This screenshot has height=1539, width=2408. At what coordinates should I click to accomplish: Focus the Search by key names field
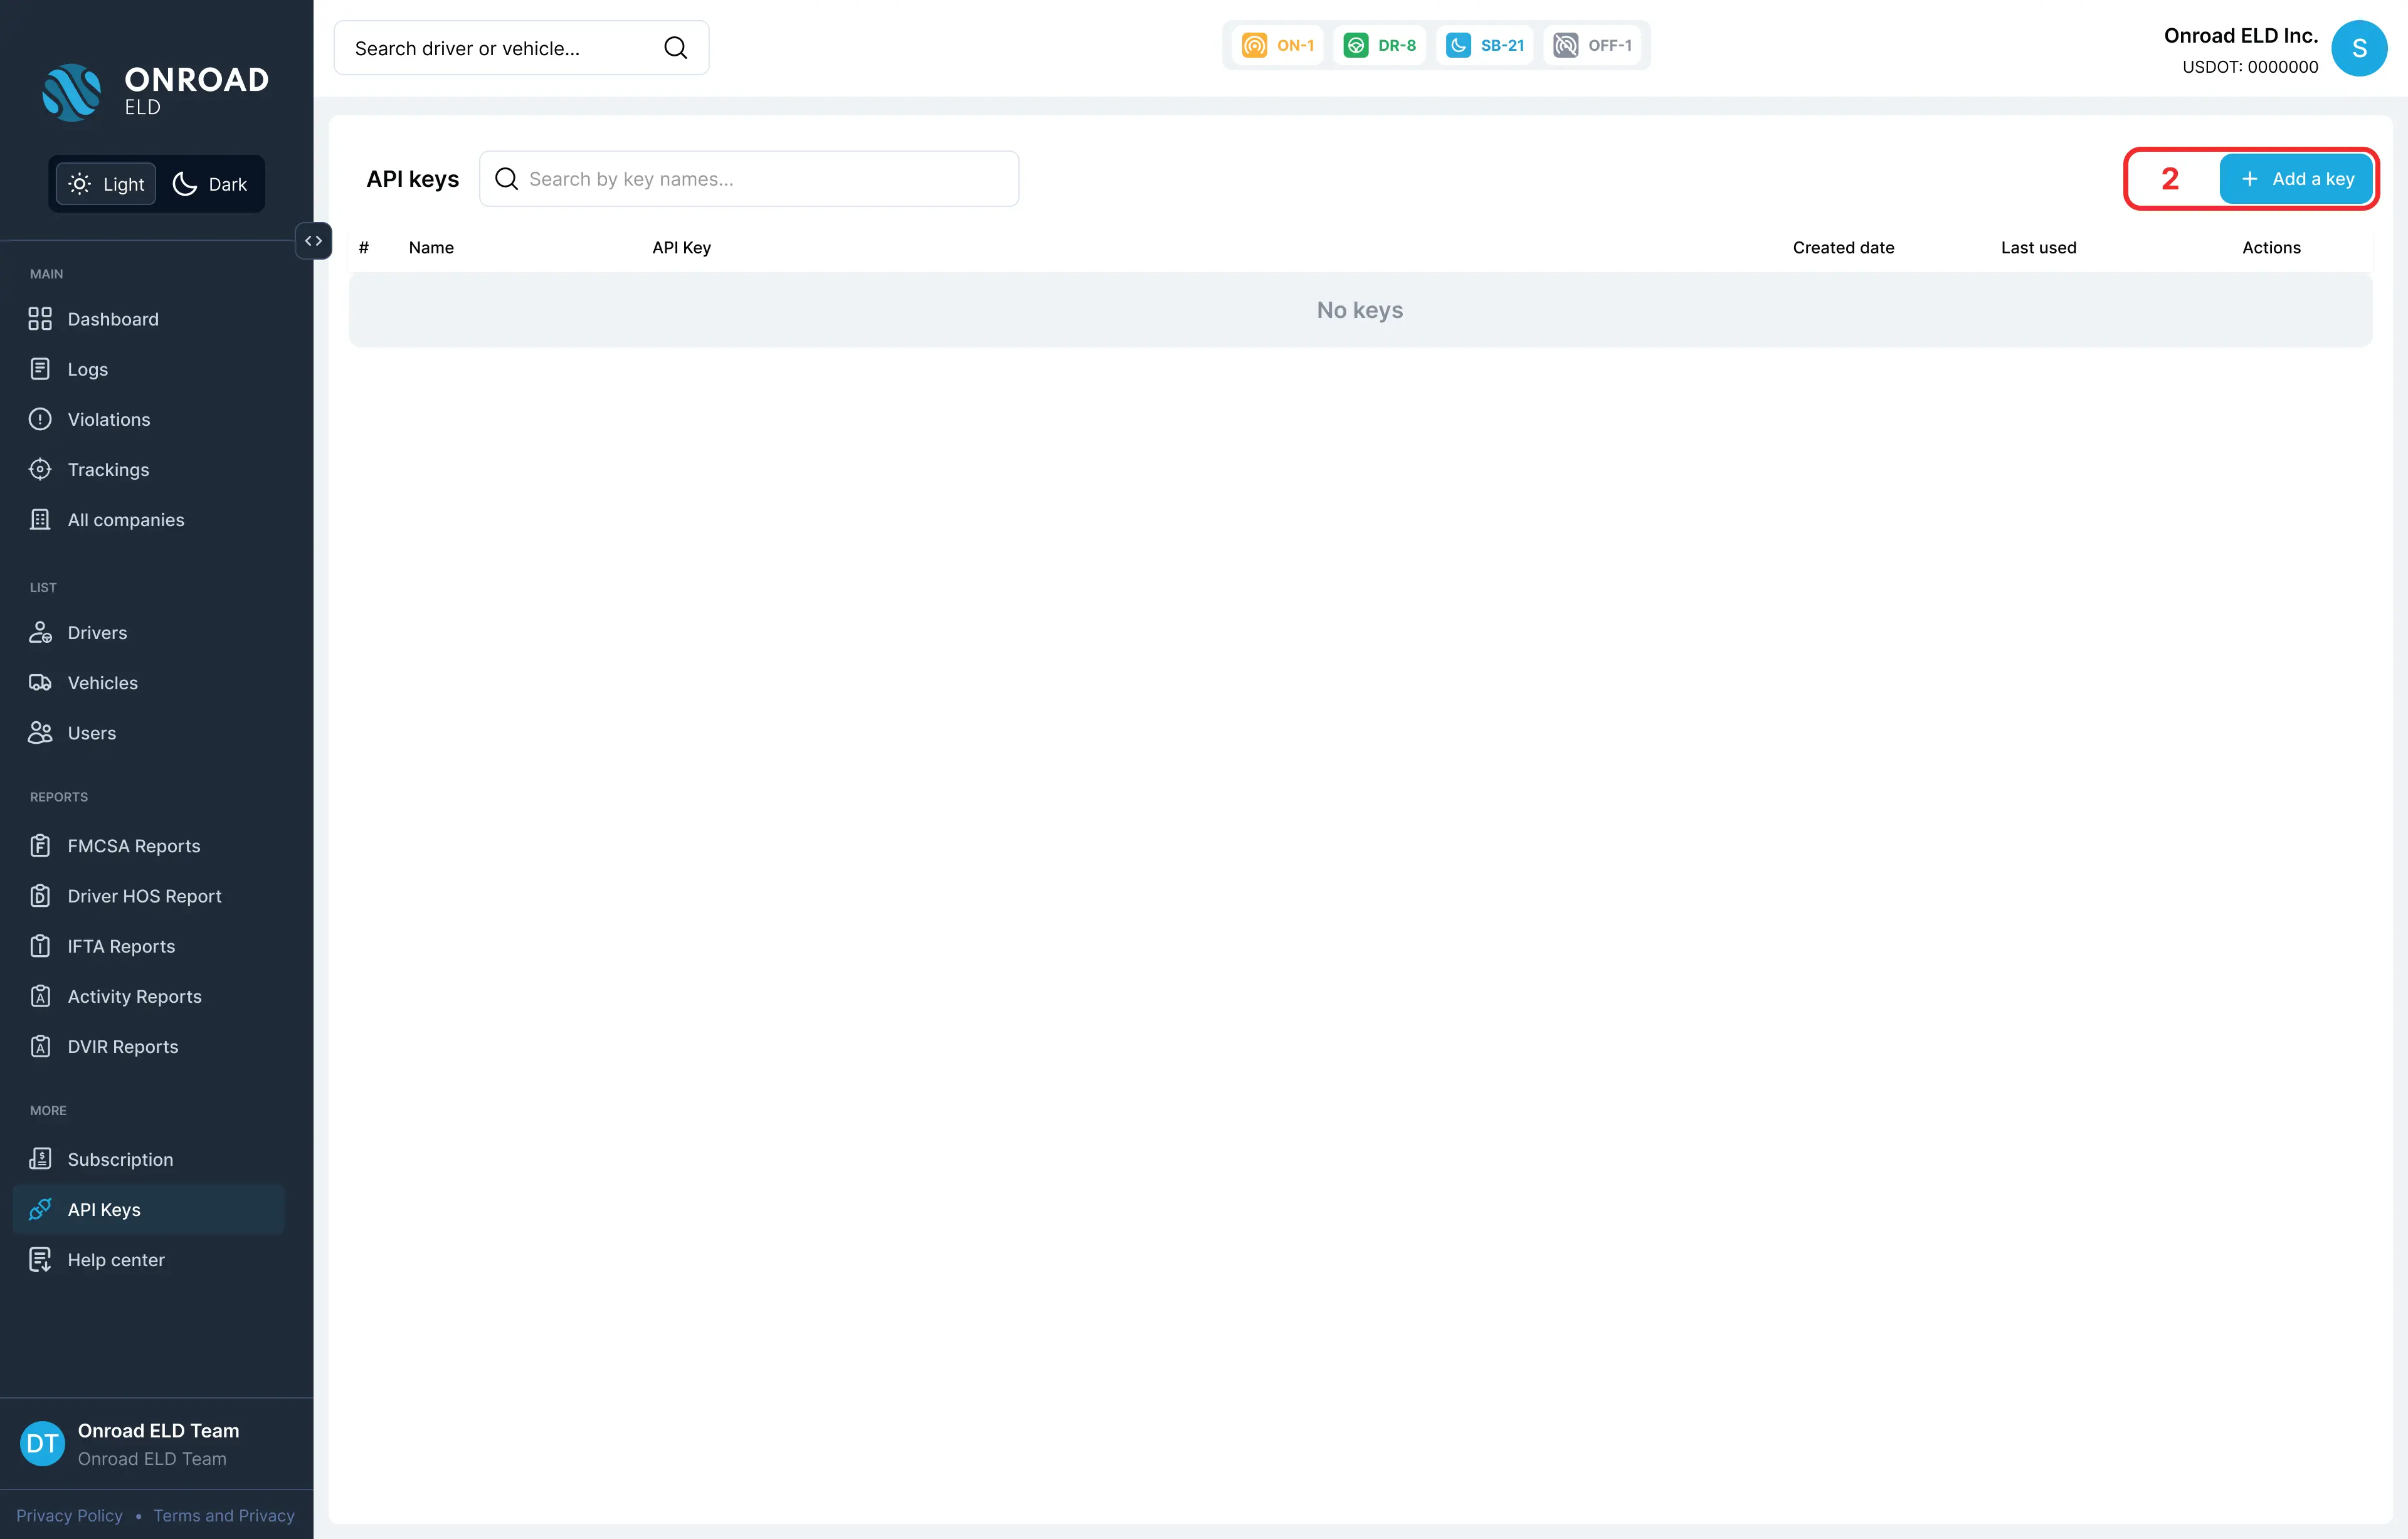(749, 179)
